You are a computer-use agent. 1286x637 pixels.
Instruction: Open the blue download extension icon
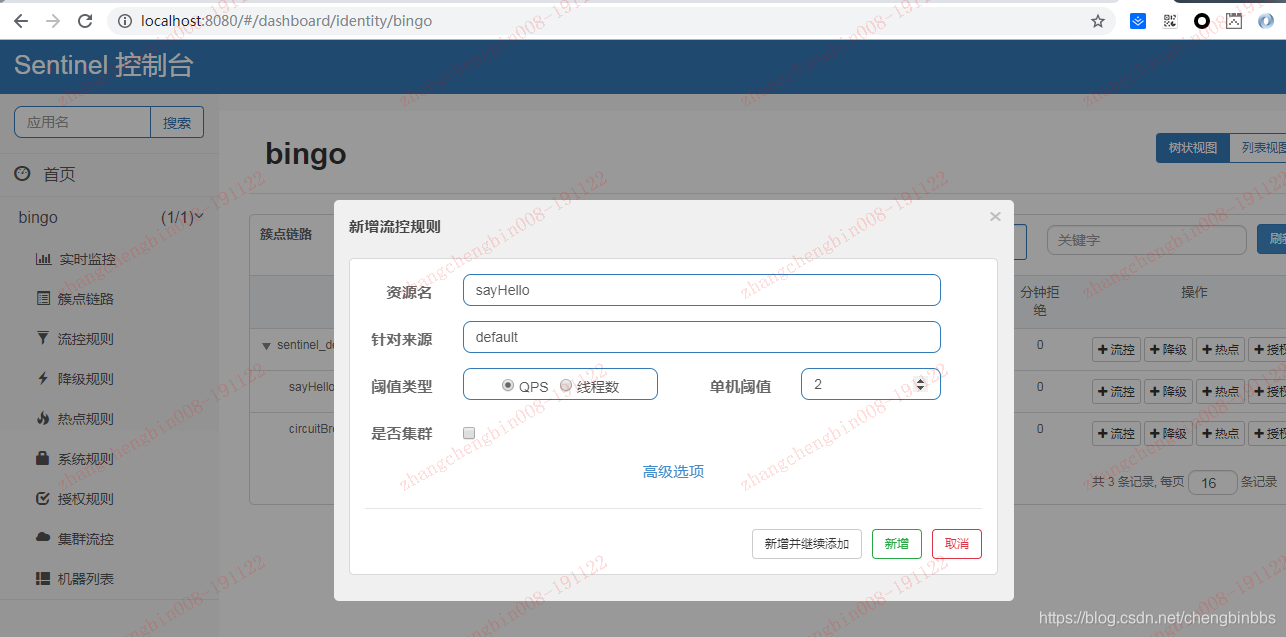(1138, 21)
